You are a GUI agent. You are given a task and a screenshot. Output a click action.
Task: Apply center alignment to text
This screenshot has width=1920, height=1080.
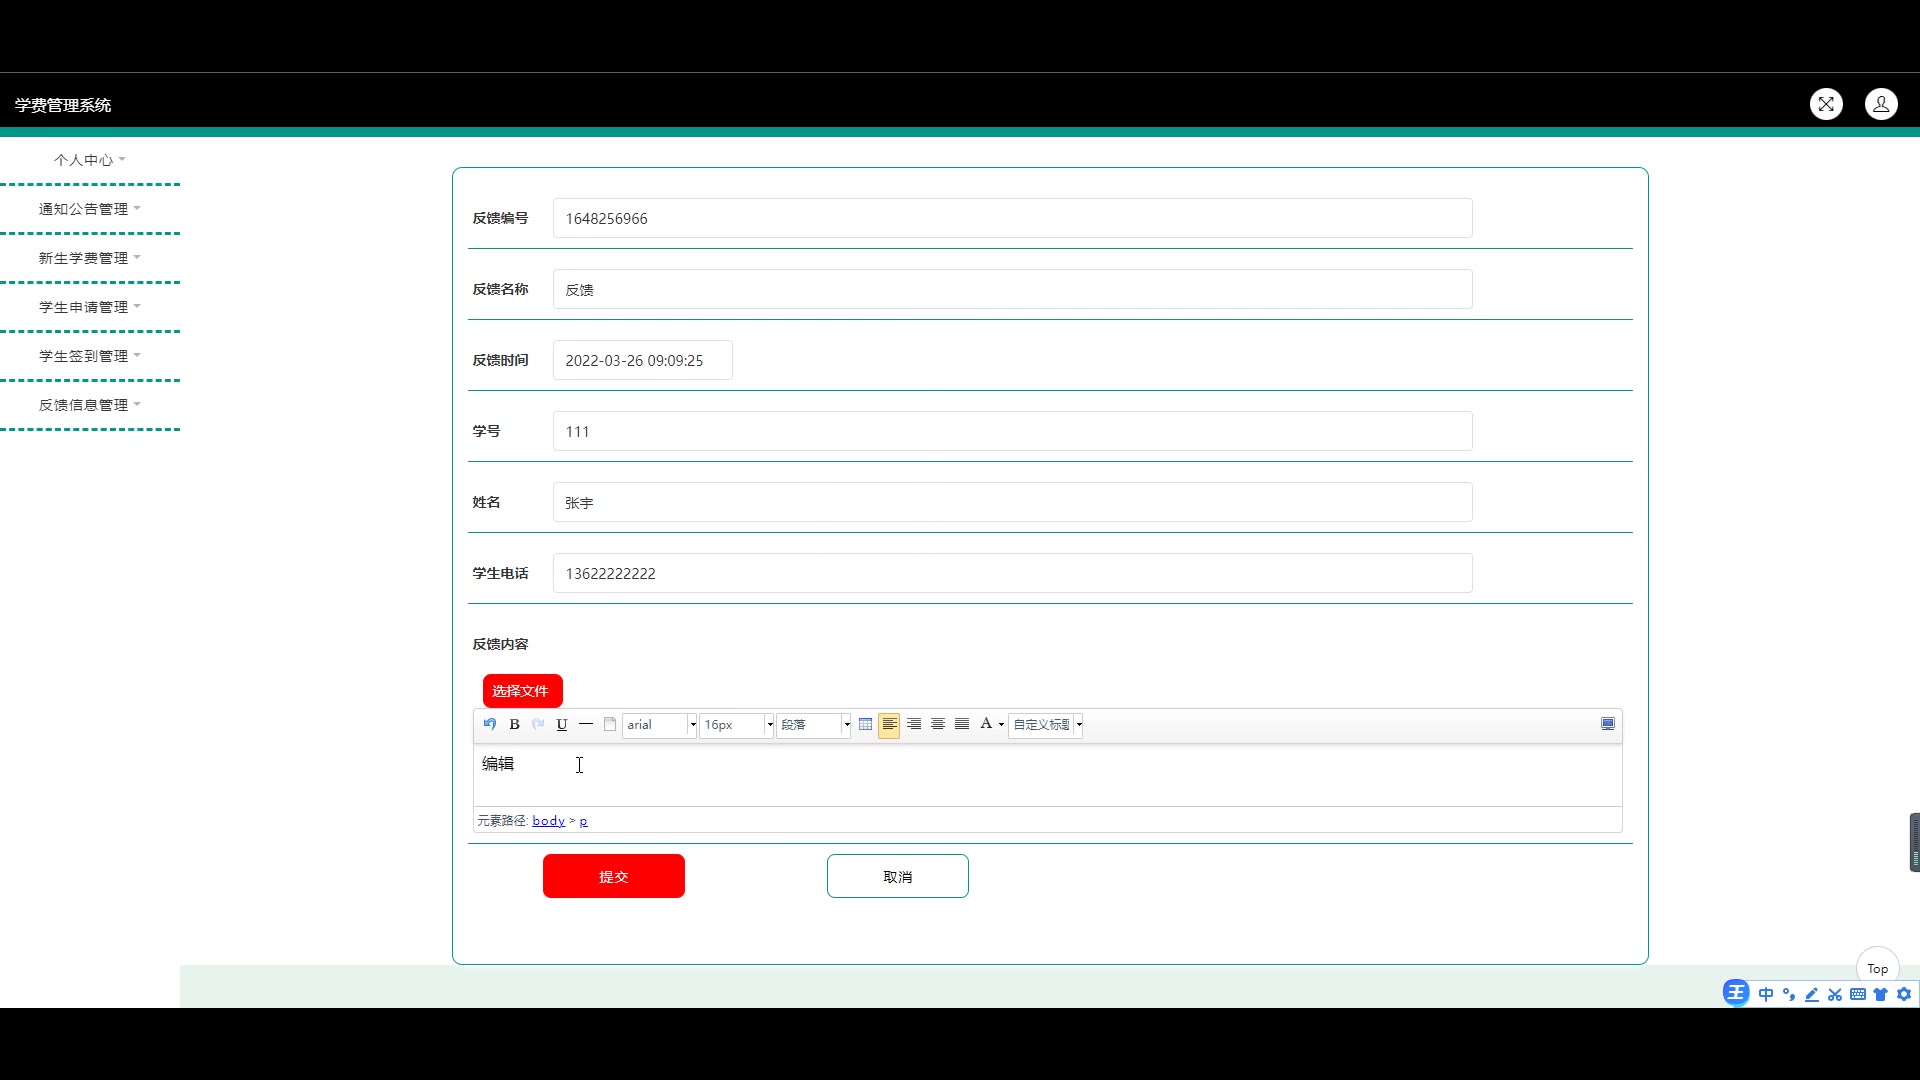[x=938, y=724]
